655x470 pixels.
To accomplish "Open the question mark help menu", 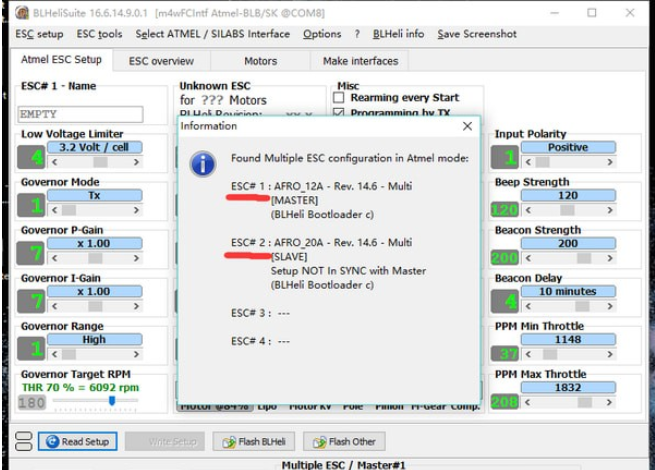I will (357, 34).
